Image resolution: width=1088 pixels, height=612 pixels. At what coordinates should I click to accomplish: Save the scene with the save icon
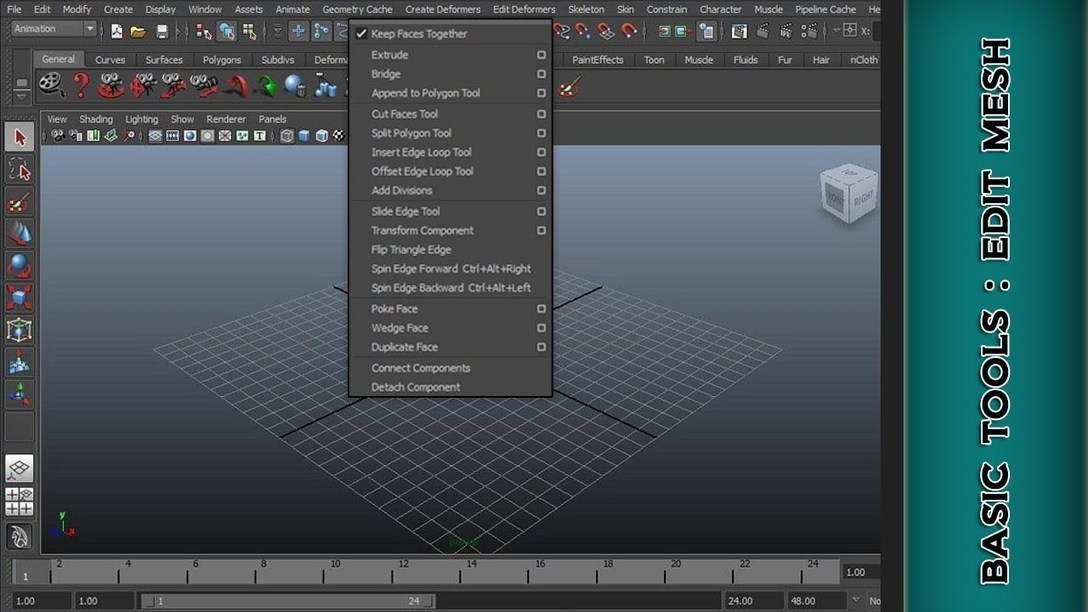point(160,31)
